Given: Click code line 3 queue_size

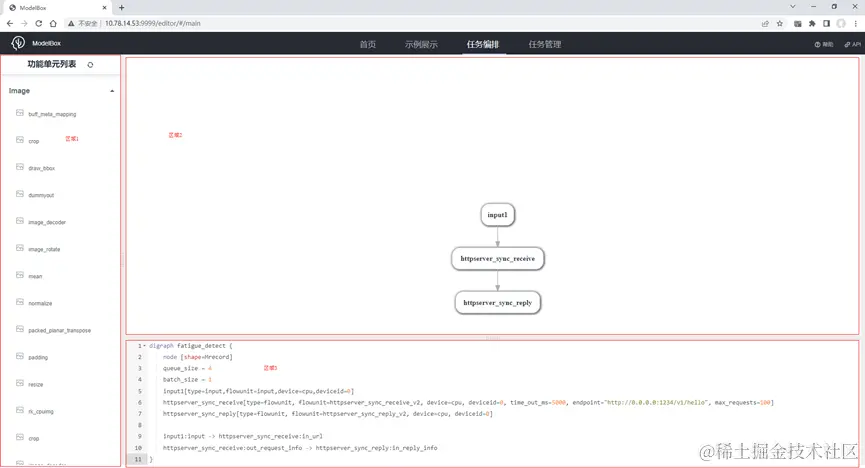Looking at the screenshot, I should coord(187,368).
